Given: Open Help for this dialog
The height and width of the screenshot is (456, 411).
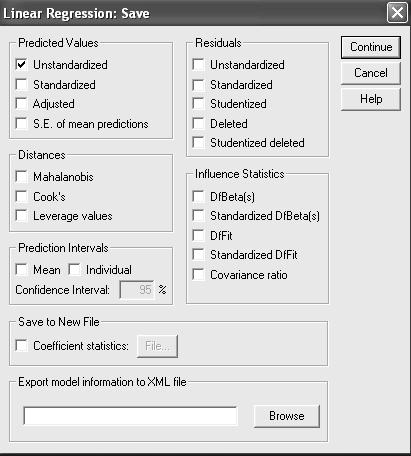Looking at the screenshot, I should 371,99.
